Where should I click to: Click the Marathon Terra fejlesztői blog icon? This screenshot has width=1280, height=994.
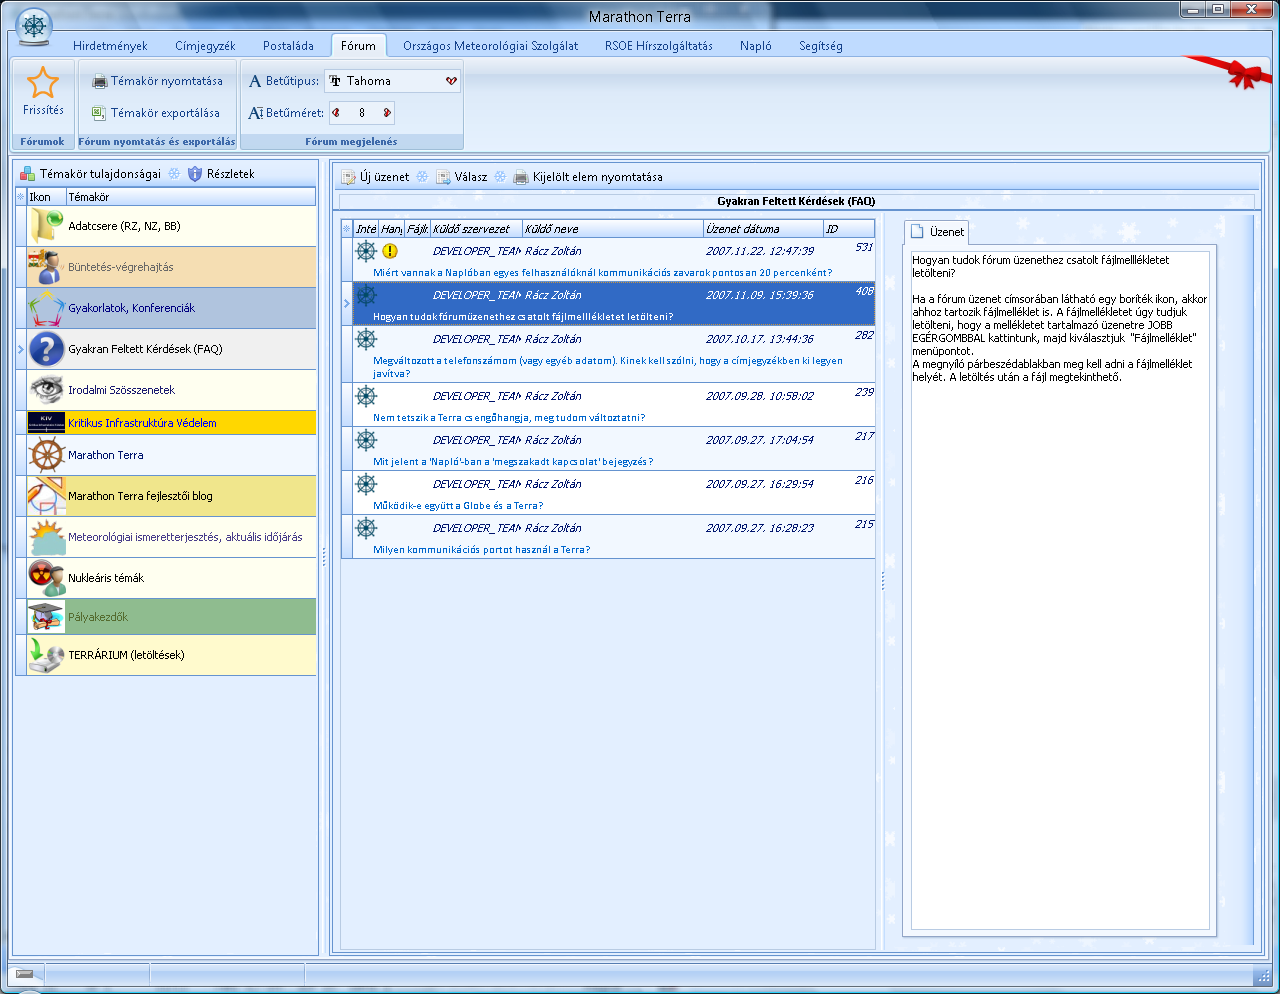click(x=46, y=496)
